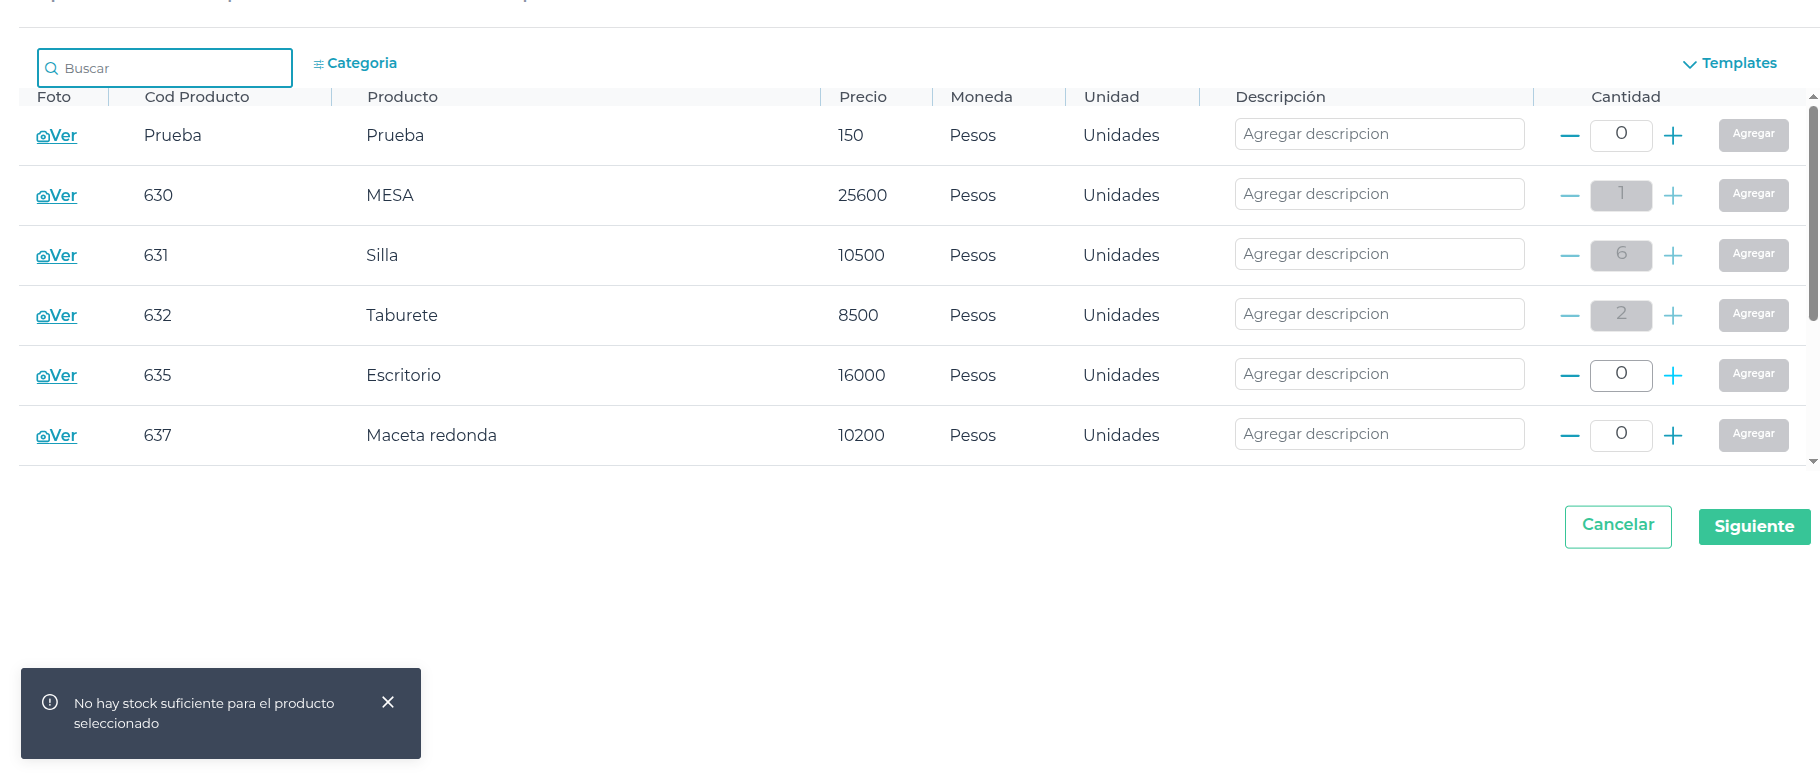1820x778 pixels.
Task: Click the info icon in stock warning toast
Action: pyautogui.click(x=50, y=702)
